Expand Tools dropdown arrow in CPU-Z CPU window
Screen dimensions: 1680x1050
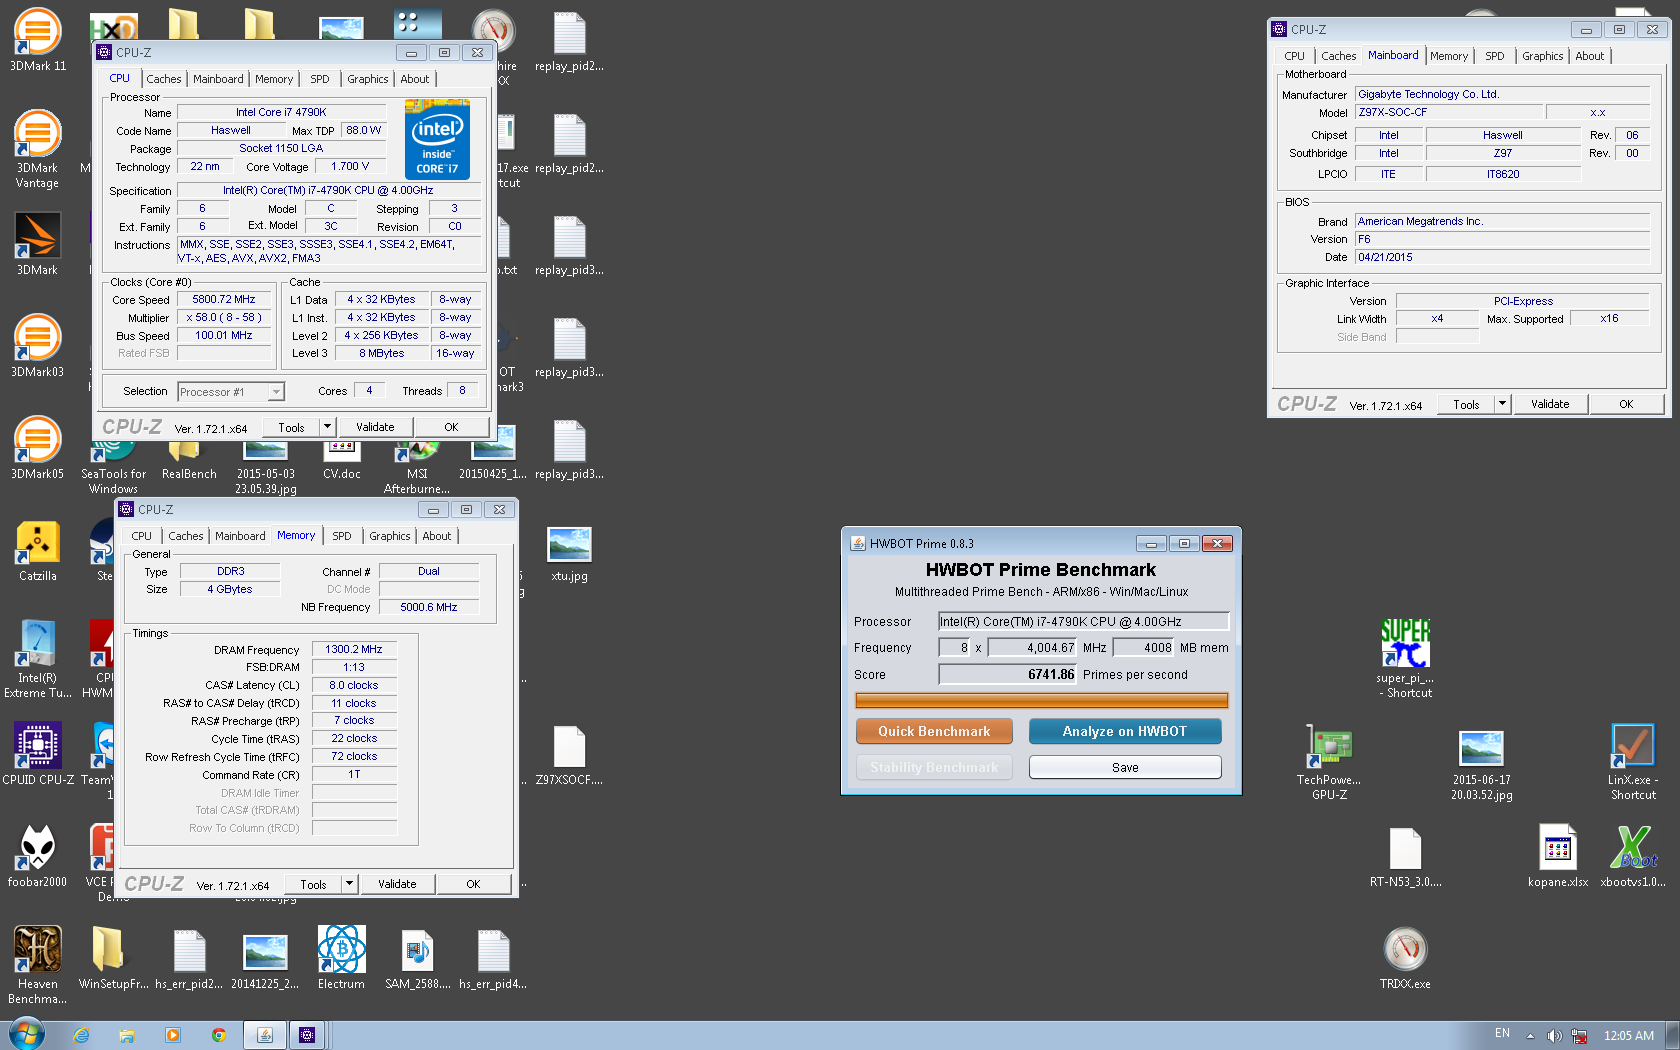(x=326, y=427)
